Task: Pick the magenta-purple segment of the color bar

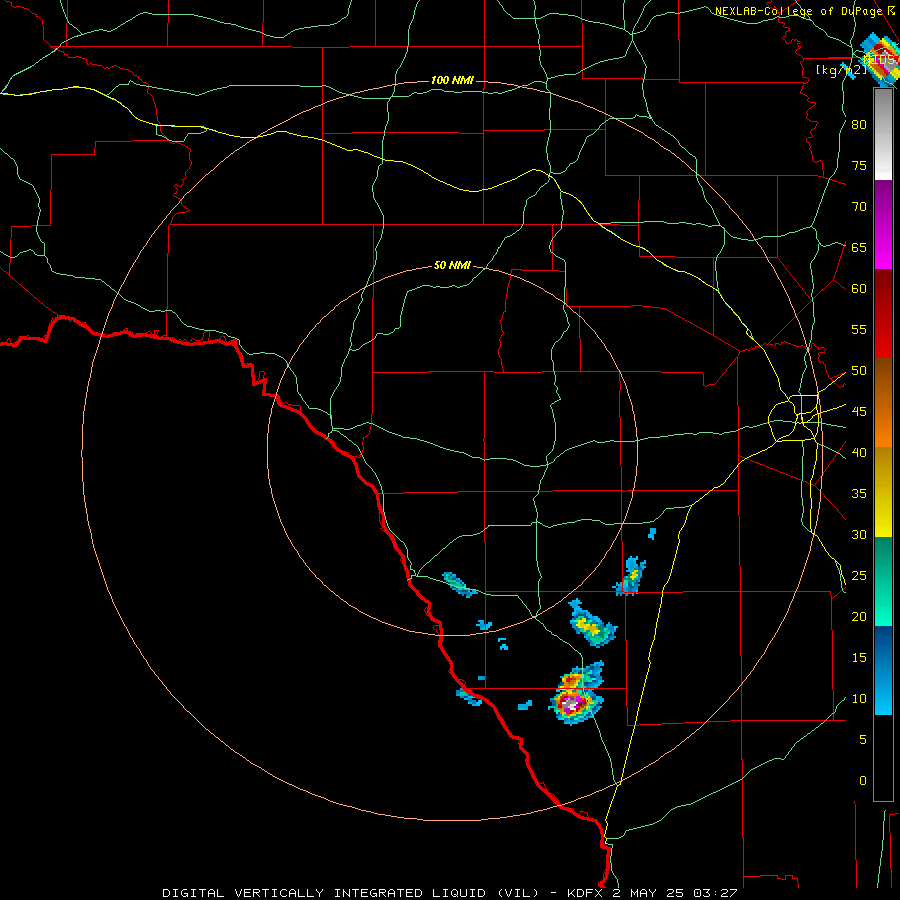Action: pos(883,224)
